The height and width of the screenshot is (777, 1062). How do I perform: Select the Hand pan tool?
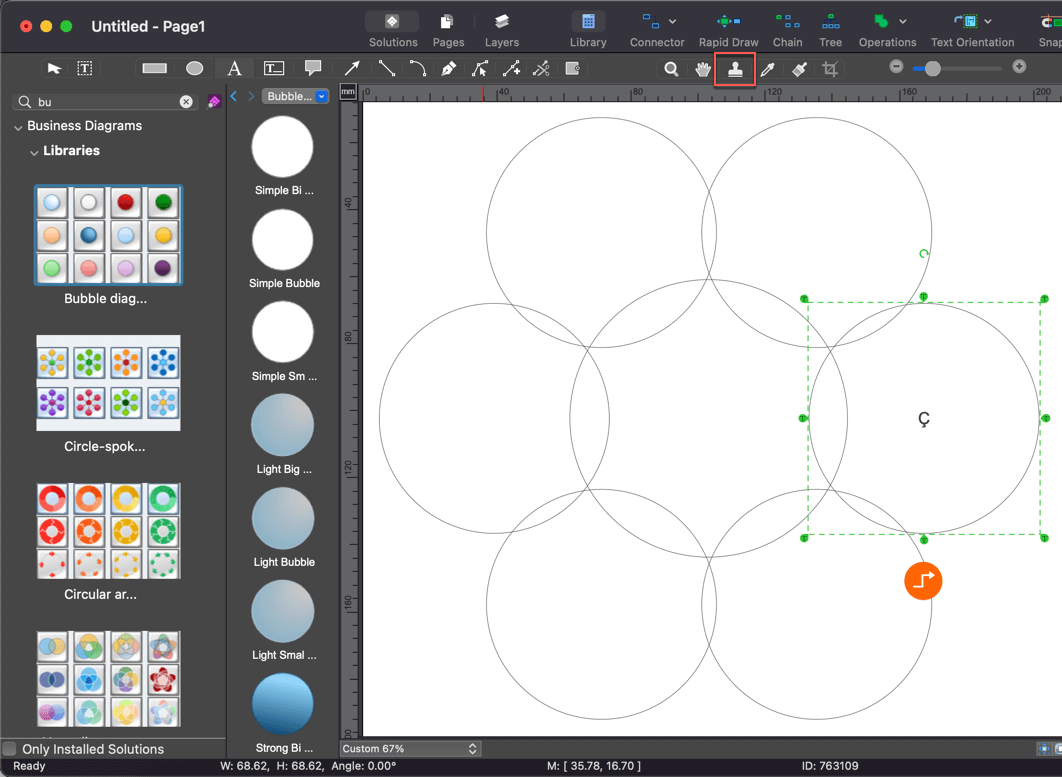pyautogui.click(x=703, y=68)
